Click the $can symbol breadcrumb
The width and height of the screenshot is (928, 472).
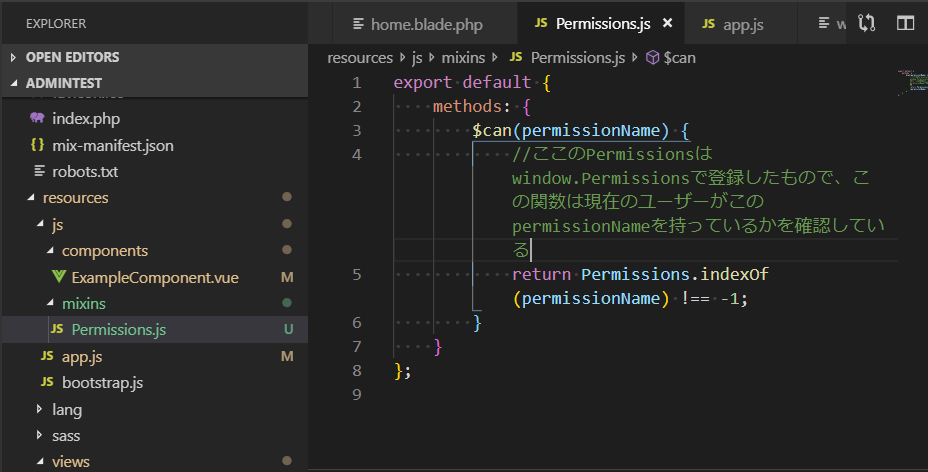click(x=679, y=58)
